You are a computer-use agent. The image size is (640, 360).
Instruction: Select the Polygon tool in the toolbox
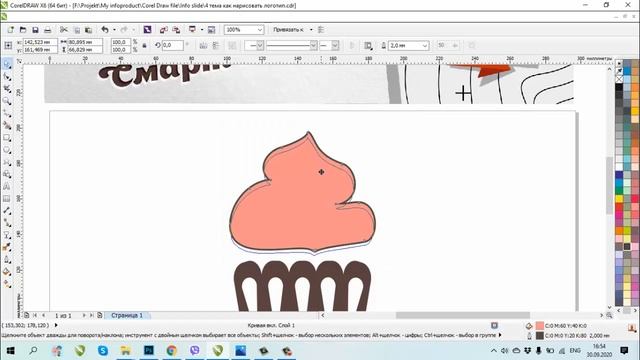pos(7,162)
